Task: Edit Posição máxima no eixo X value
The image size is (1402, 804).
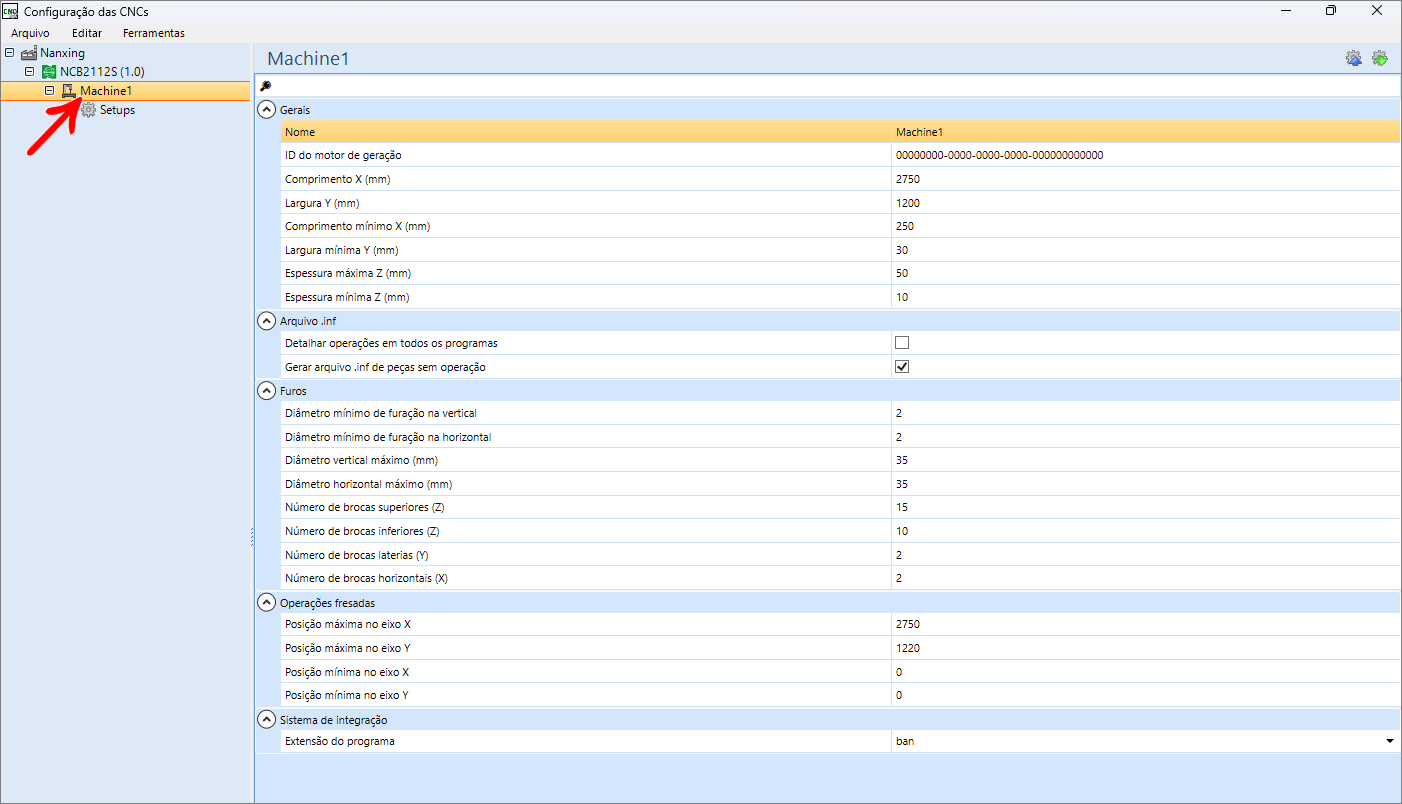Action: tap(1145, 624)
